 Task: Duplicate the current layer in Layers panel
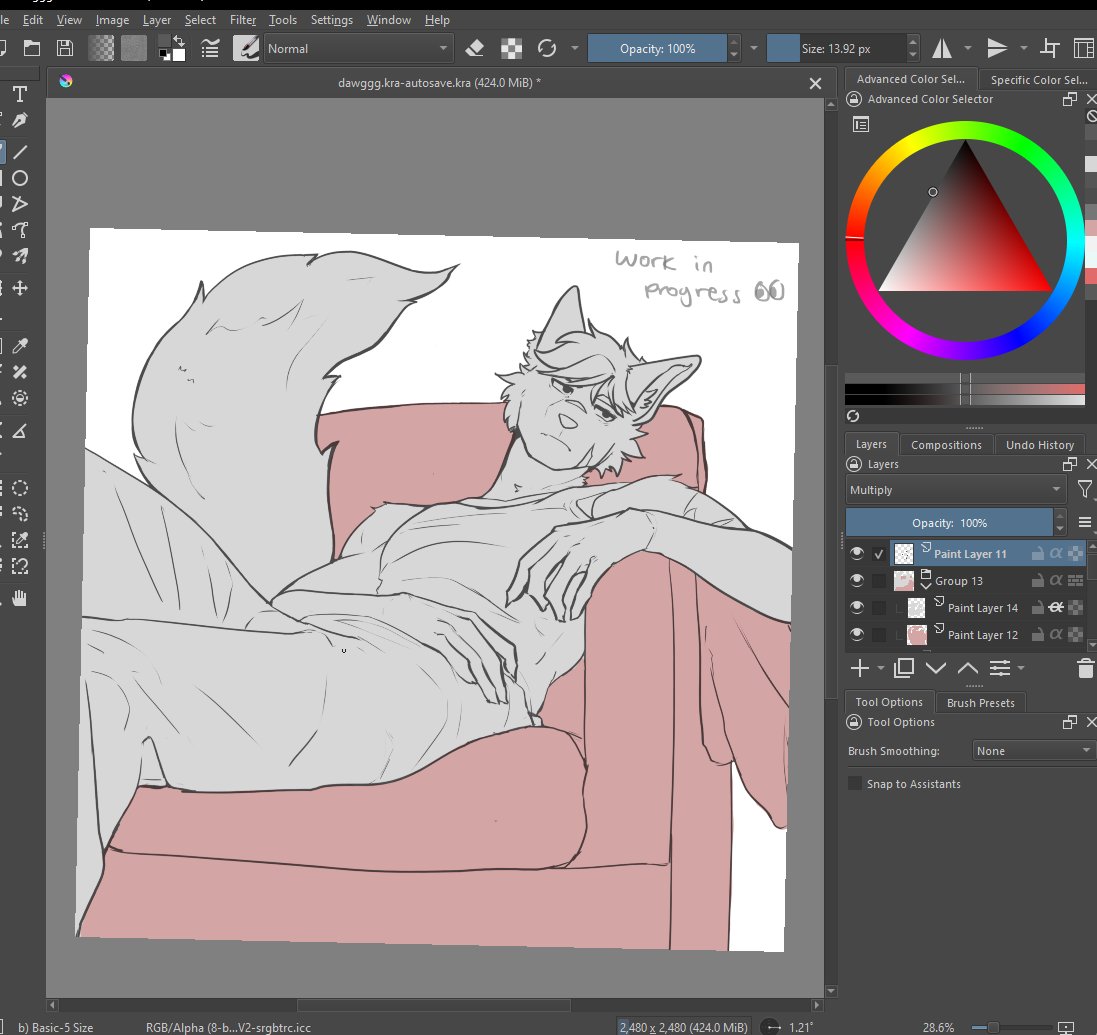coord(904,668)
